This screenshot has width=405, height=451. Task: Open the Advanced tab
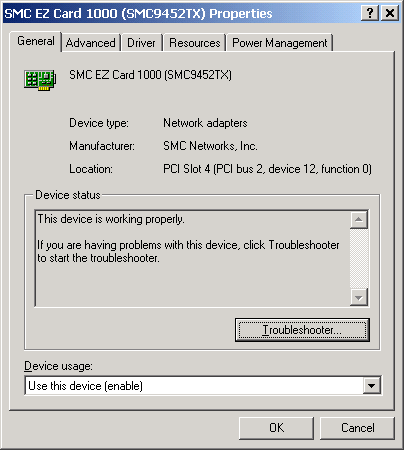coord(90,43)
